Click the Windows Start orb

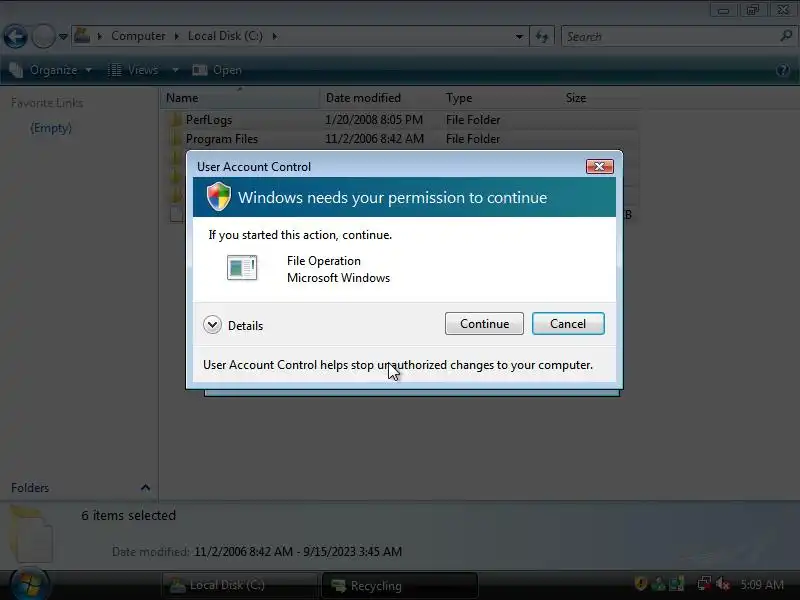click(29, 585)
